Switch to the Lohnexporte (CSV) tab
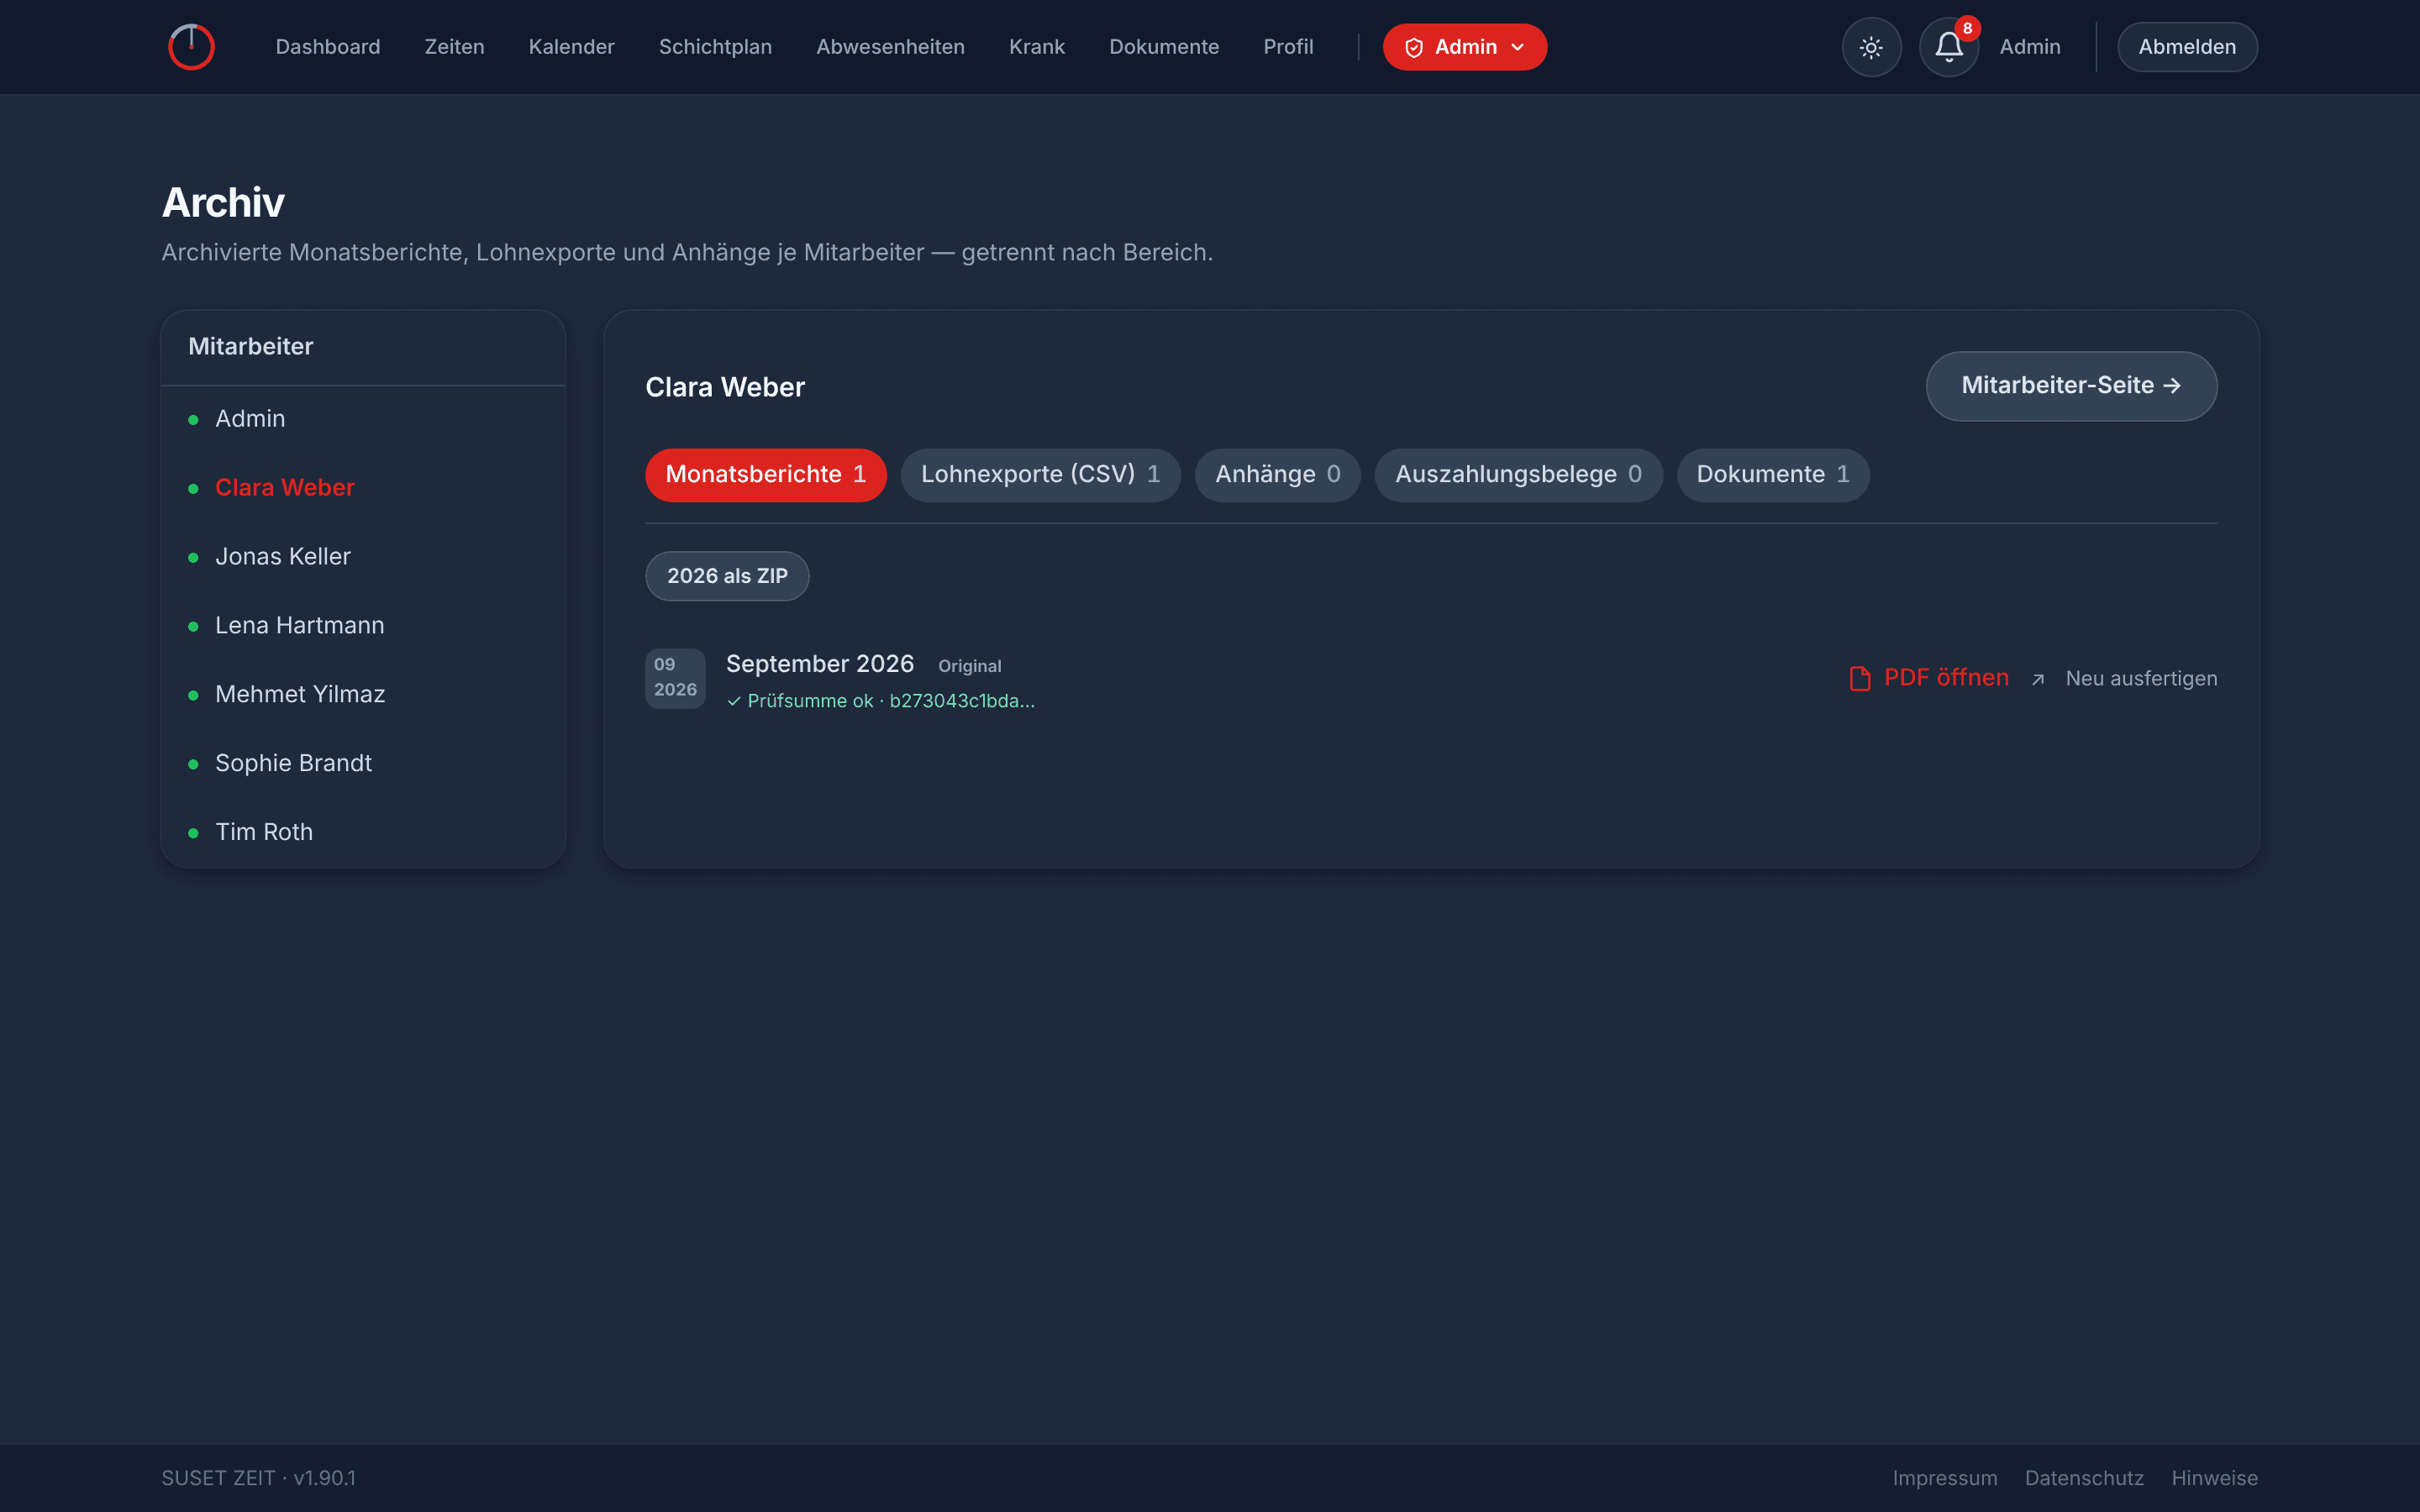Screen dimensions: 2420x1512 (x=1040, y=475)
